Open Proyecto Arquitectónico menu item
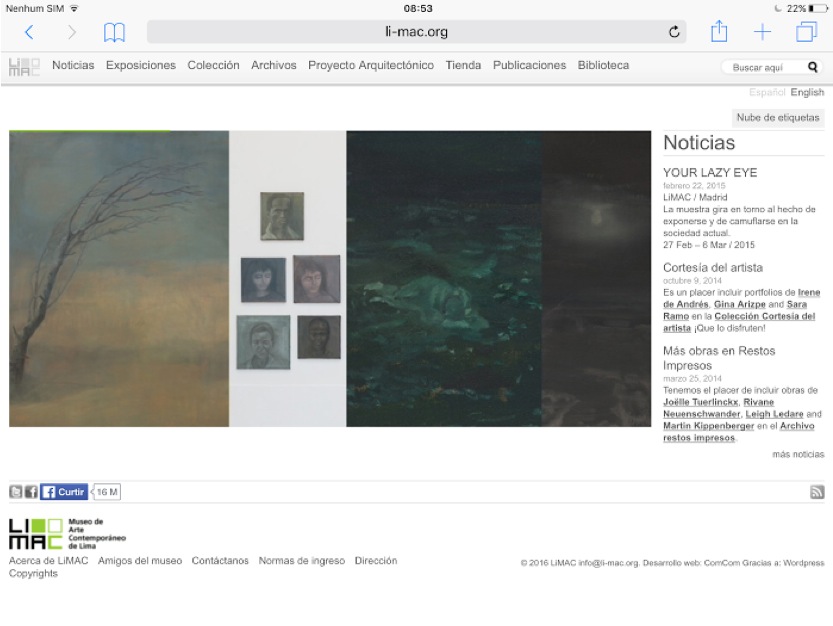Viewport: 833px width, 626px height. point(371,65)
